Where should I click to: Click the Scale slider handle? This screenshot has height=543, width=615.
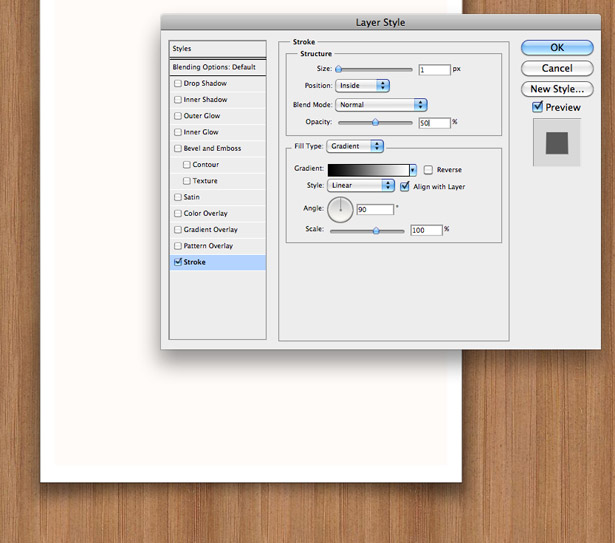(x=376, y=230)
